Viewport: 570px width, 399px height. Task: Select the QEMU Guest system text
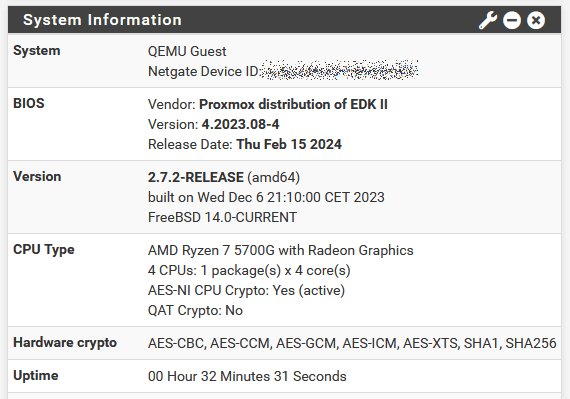pos(187,51)
